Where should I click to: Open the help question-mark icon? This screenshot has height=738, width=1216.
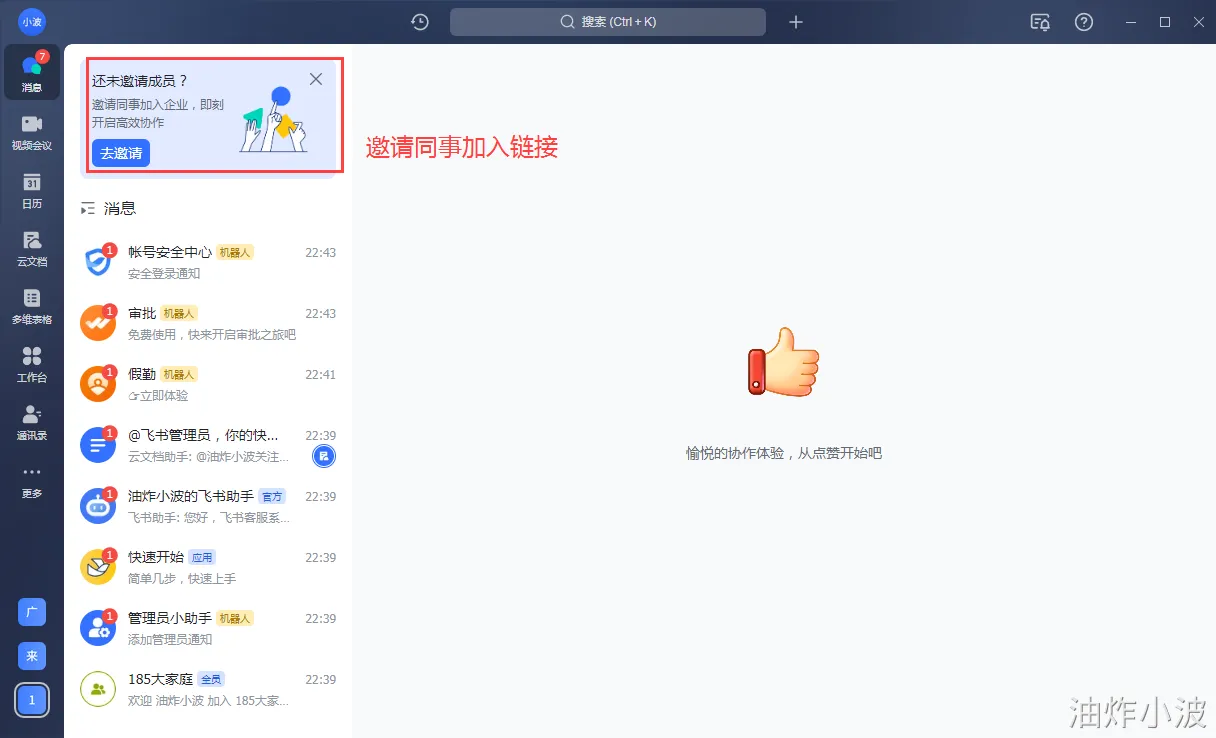[1084, 22]
